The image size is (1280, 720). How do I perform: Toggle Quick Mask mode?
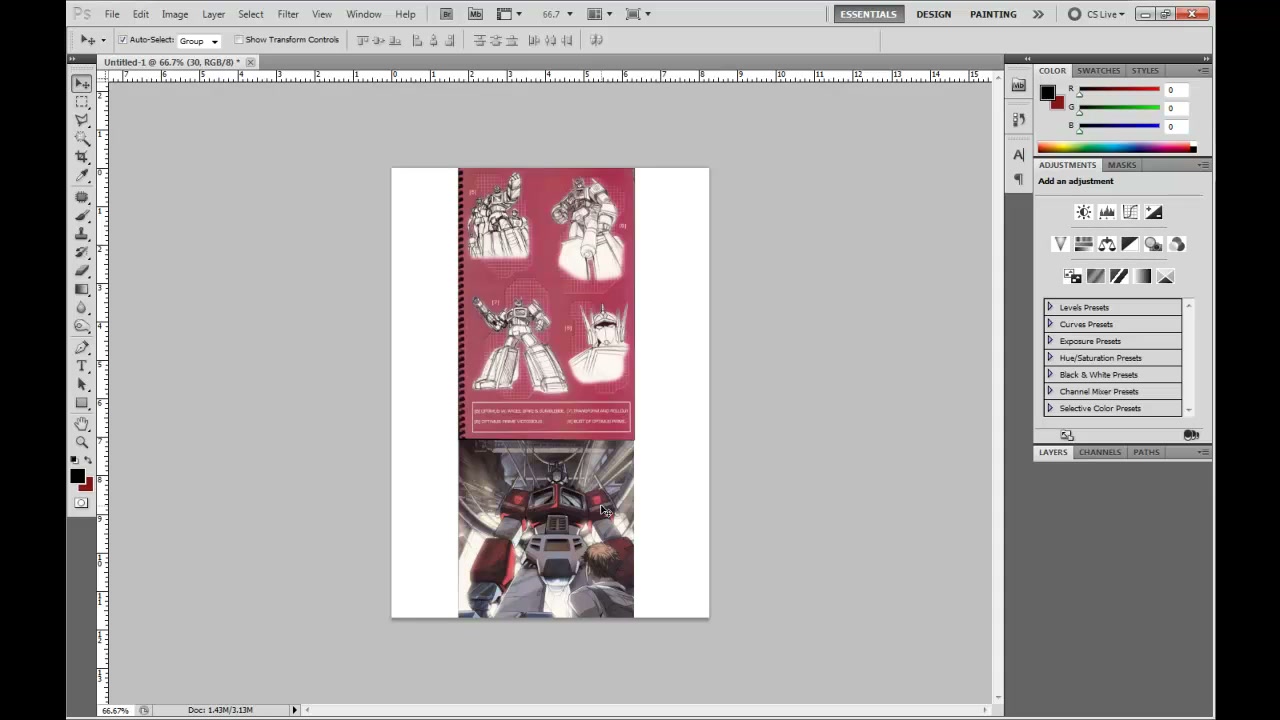[x=82, y=503]
